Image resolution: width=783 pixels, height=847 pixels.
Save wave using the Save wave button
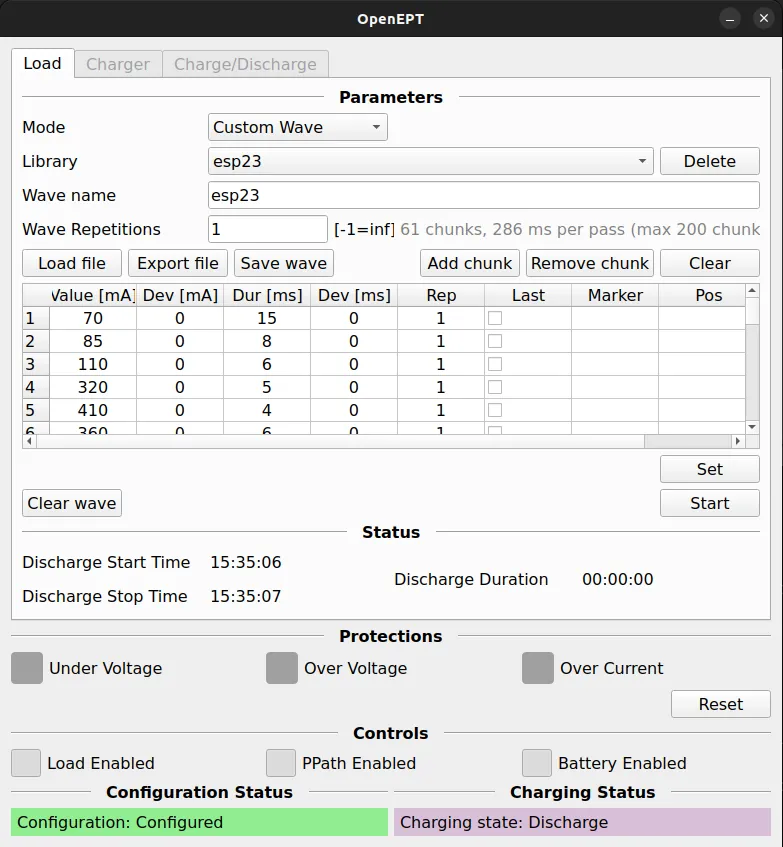point(284,263)
